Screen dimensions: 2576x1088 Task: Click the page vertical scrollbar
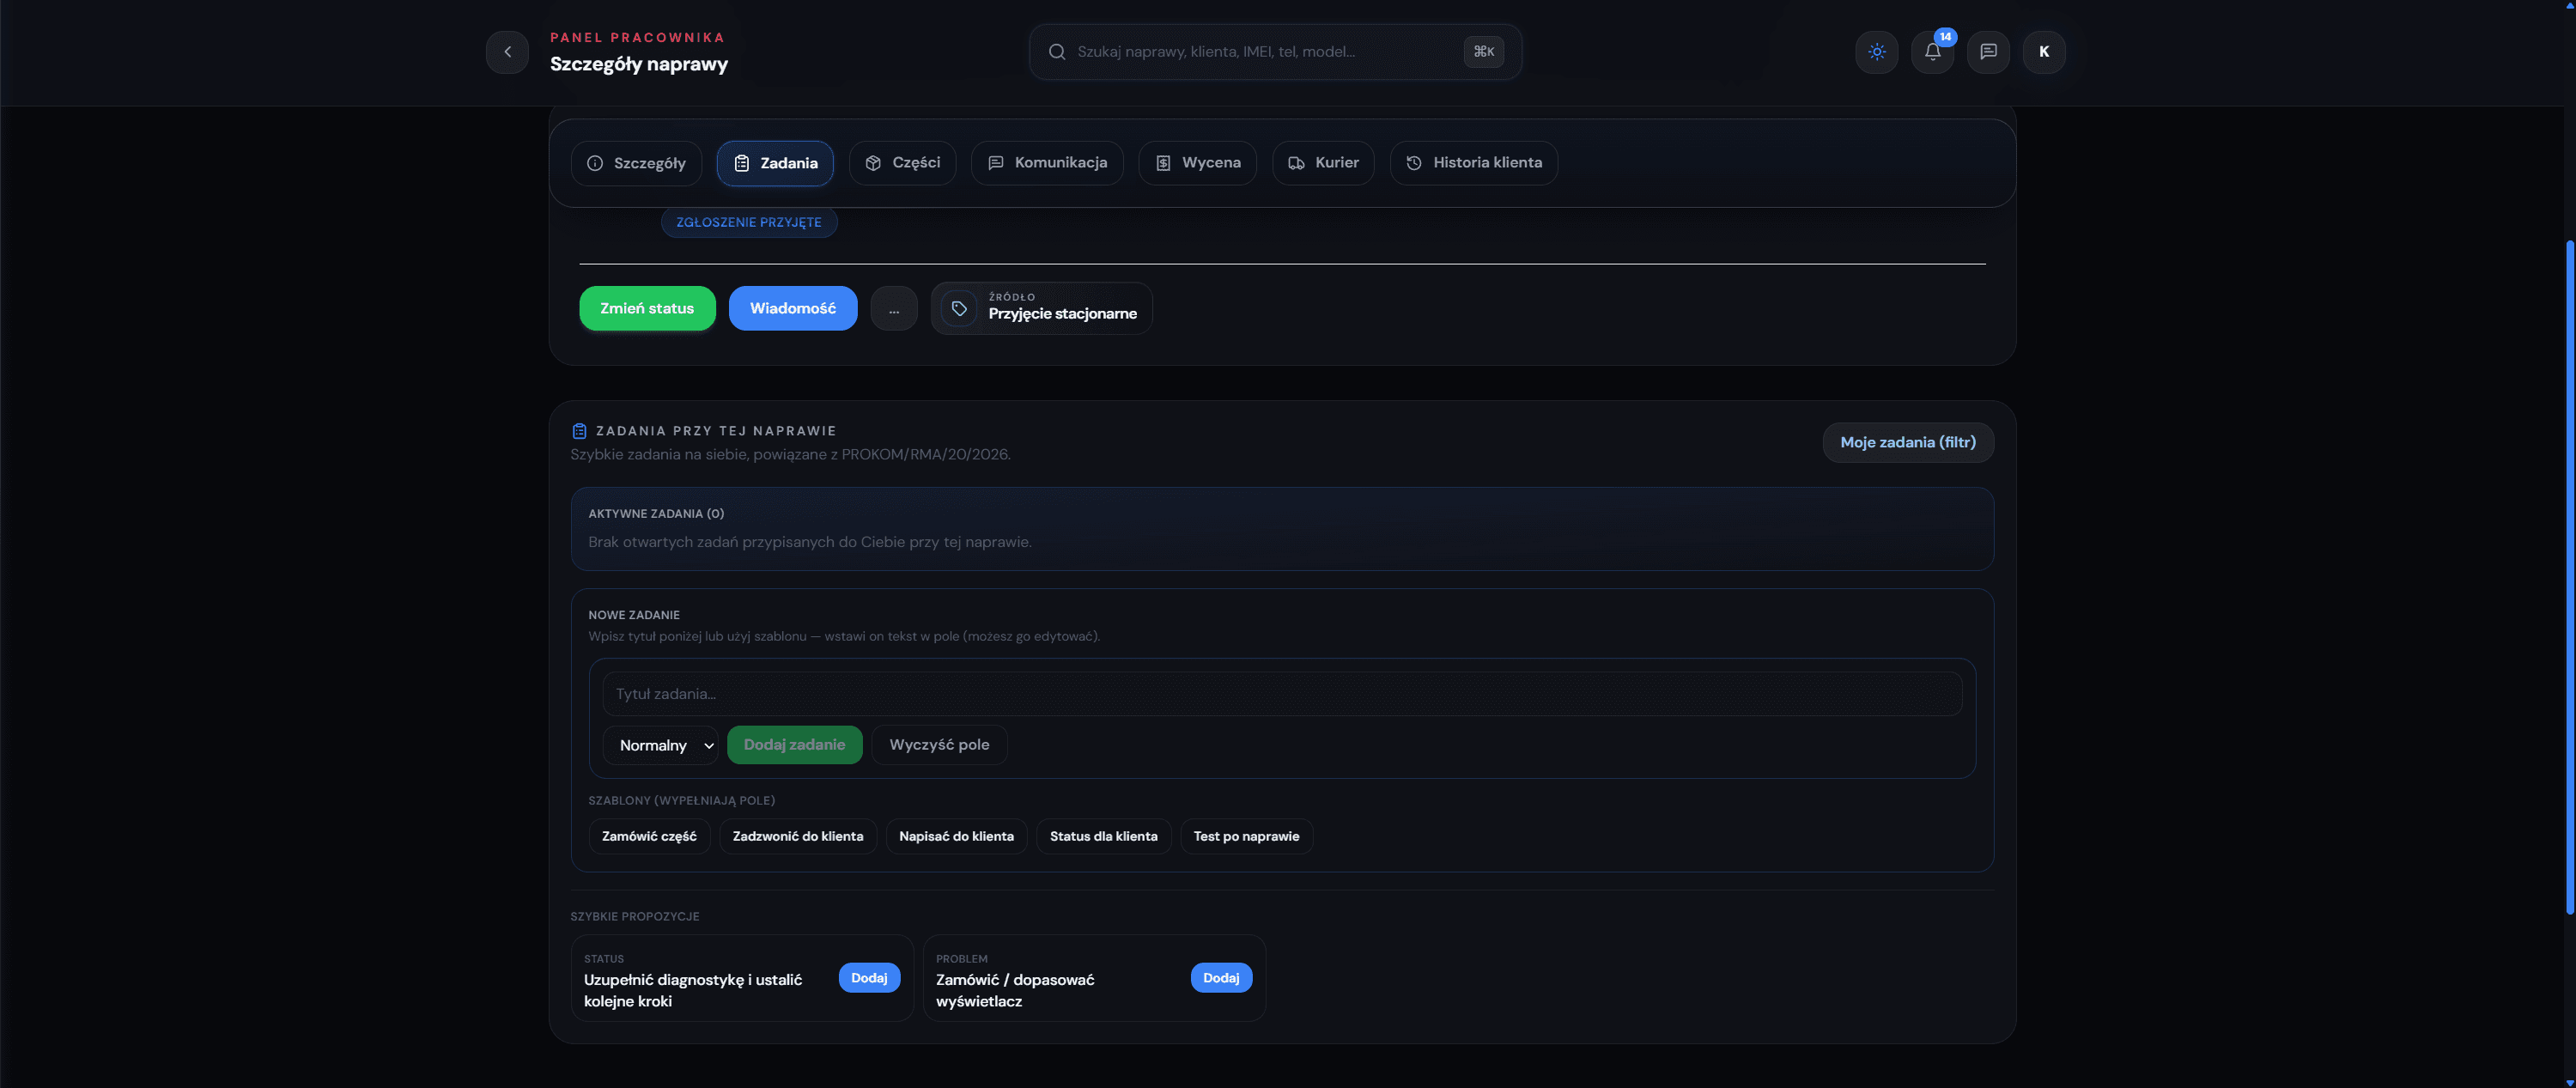pyautogui.click(x=2569, y=577)
